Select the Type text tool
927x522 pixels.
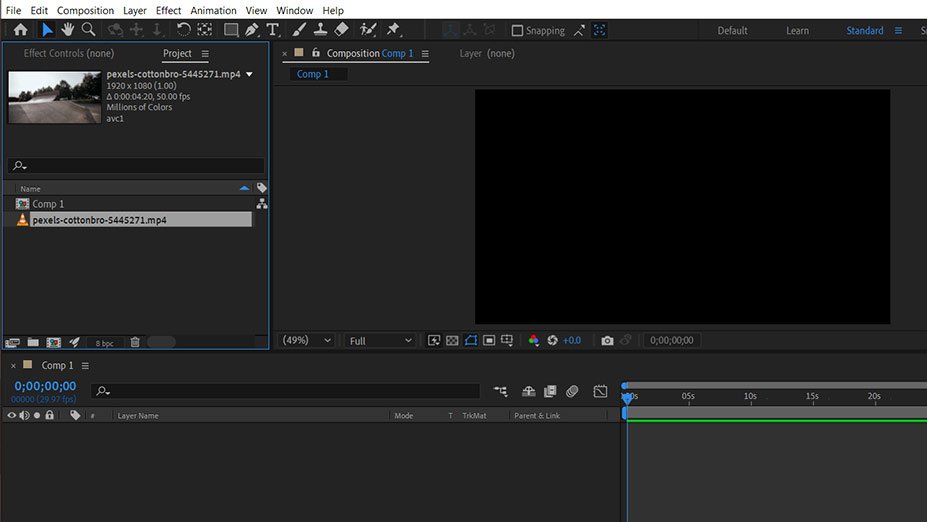pyautogui.click(x=273, y=30)
